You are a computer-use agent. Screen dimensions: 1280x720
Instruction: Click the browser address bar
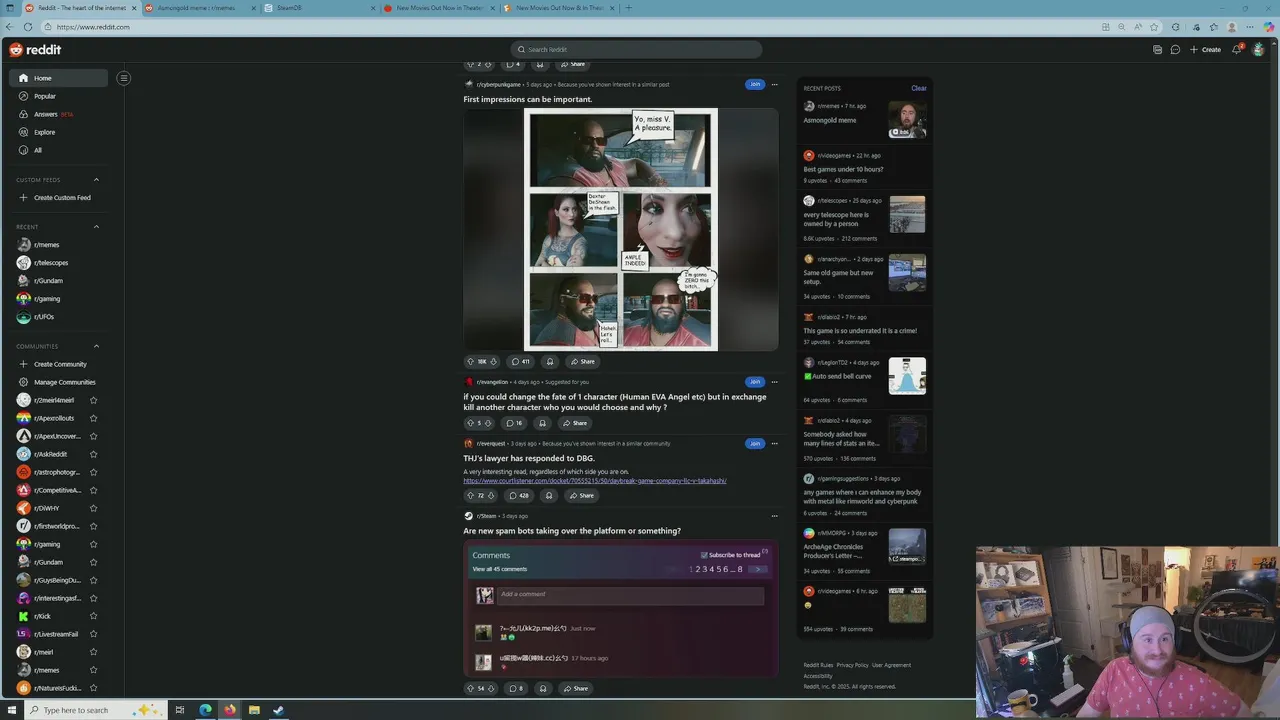click(570, 27)
